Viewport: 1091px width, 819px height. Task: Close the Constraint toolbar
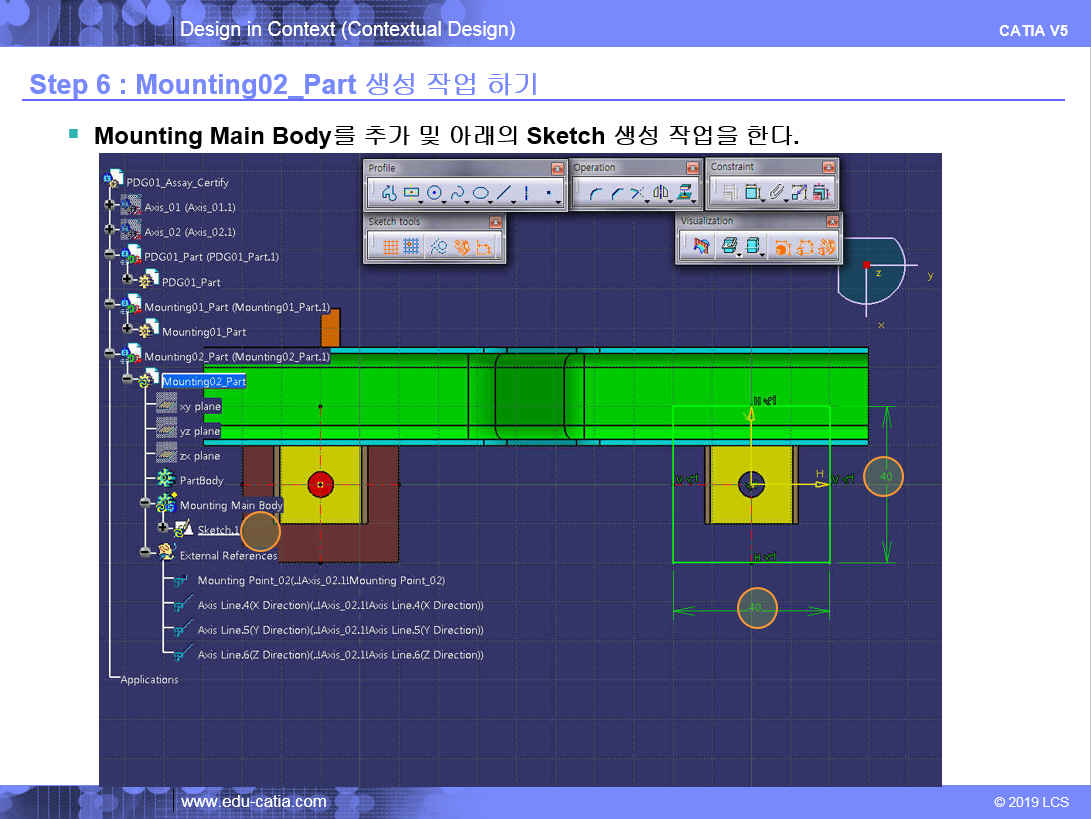tap(828, 167)
